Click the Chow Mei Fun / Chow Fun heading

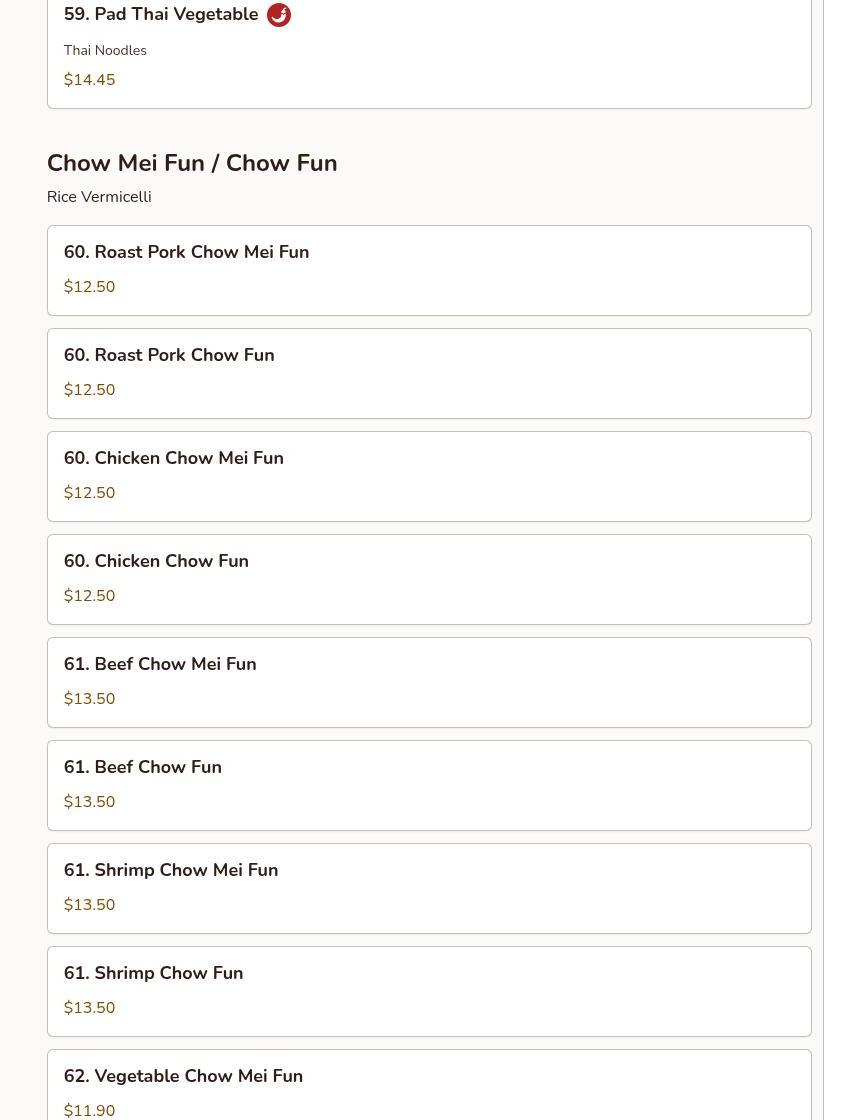[x=192, y=163]
